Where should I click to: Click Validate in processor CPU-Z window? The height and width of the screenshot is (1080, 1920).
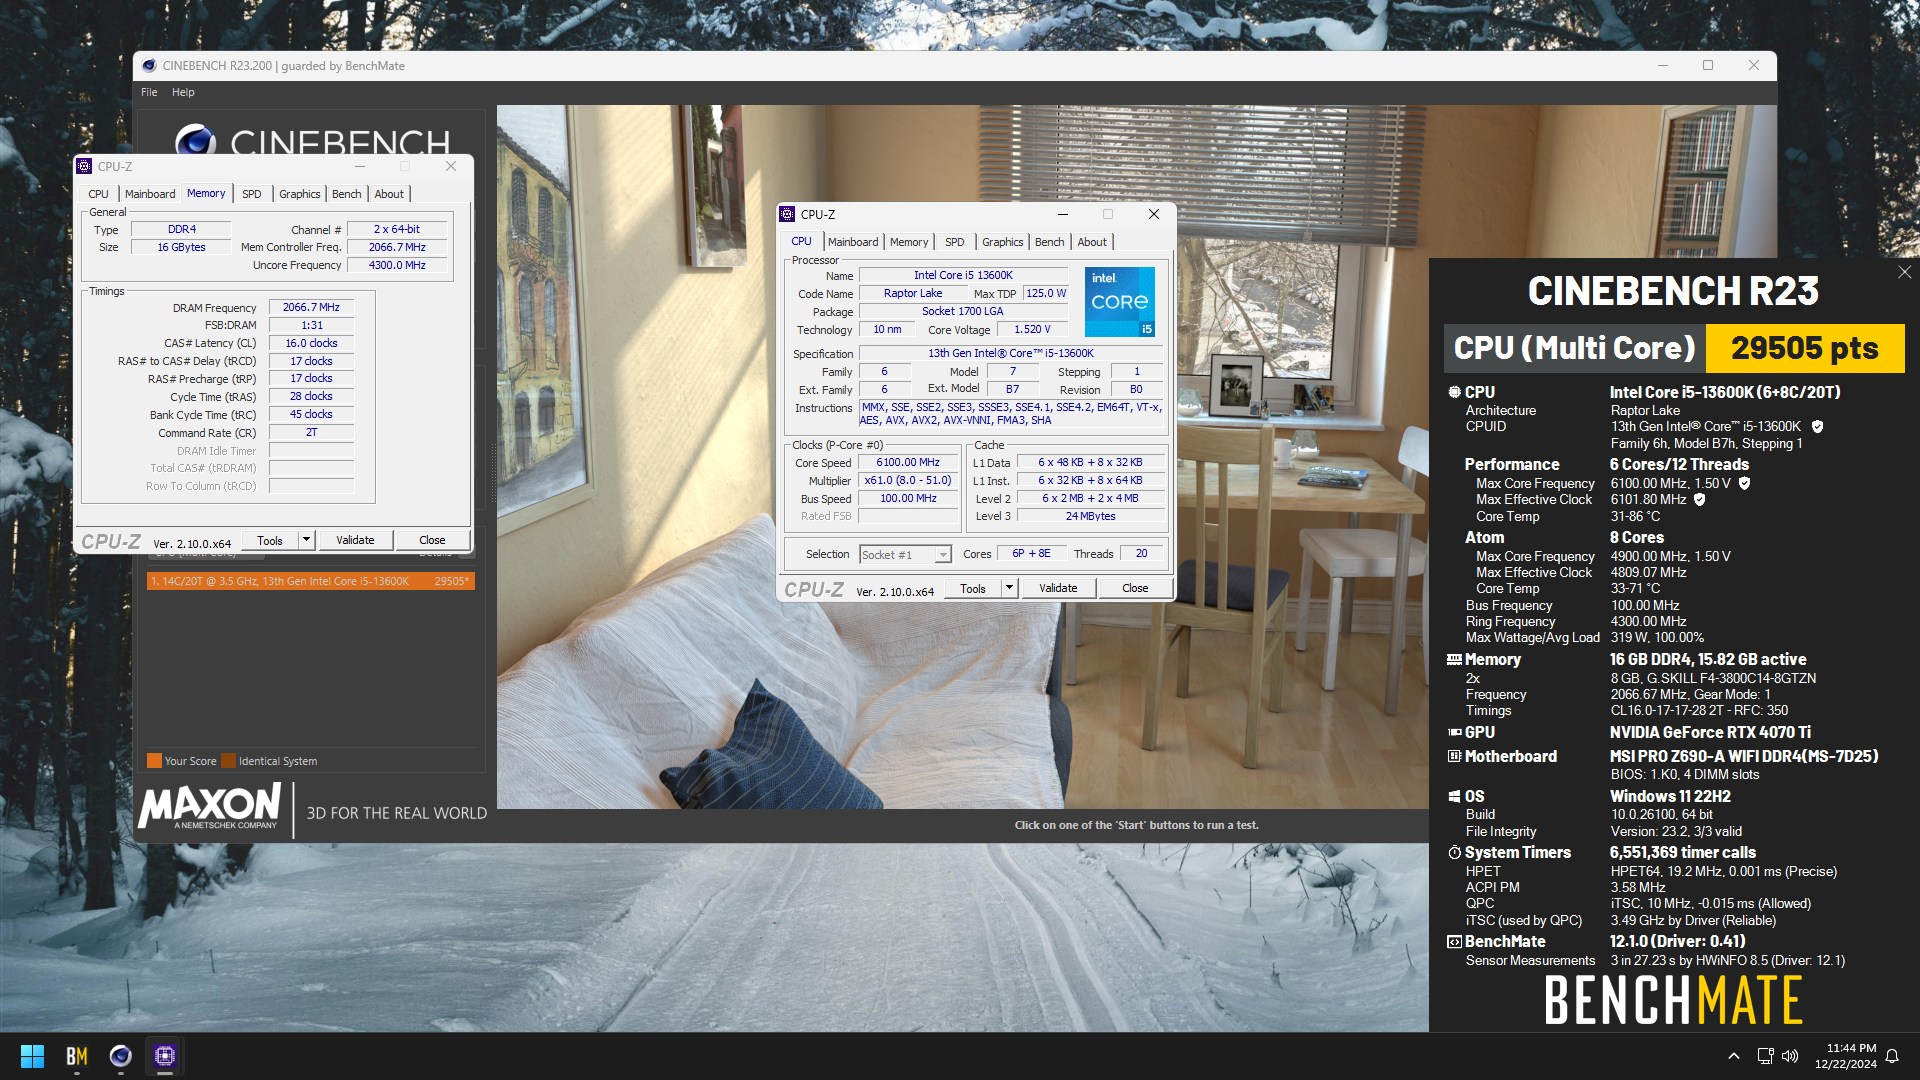click(x=1058, y=588)
